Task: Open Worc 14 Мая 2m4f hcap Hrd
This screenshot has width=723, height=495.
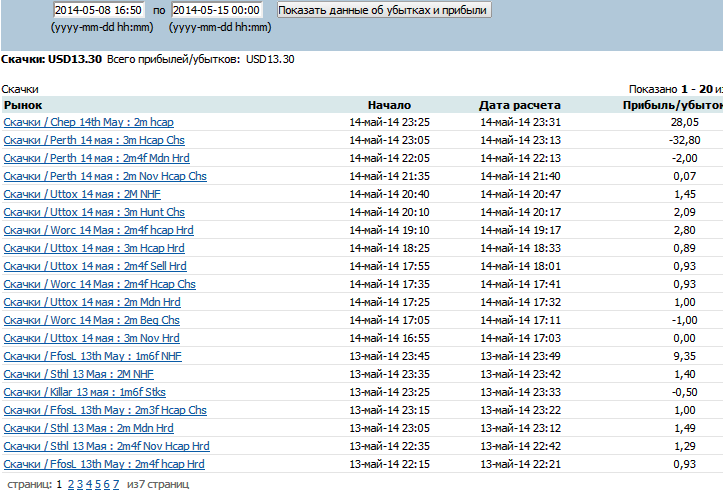Action: [x=98, y=230]
